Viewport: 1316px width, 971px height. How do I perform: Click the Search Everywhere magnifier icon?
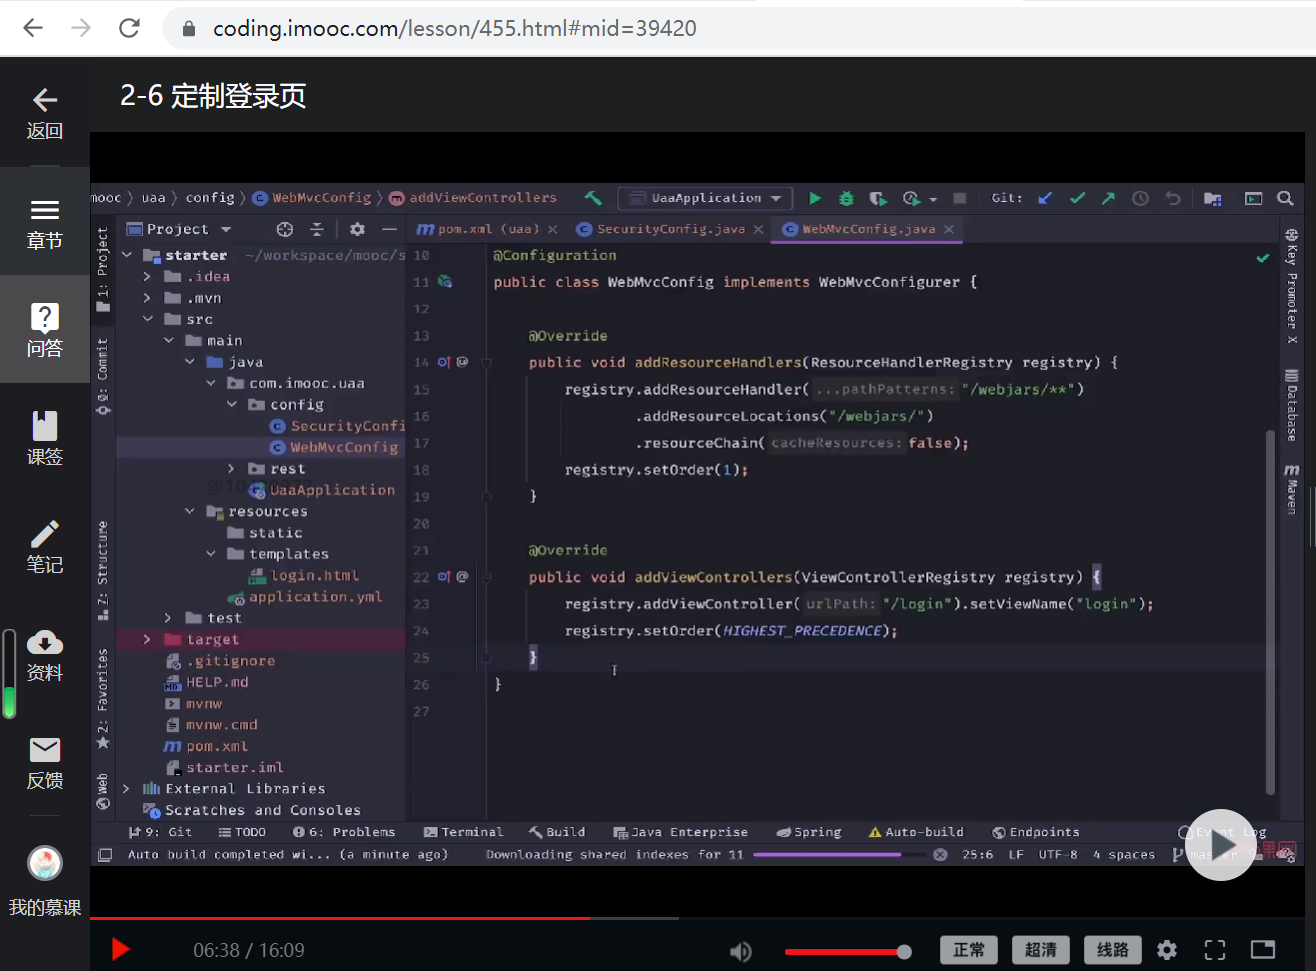tap(1286, 198)
